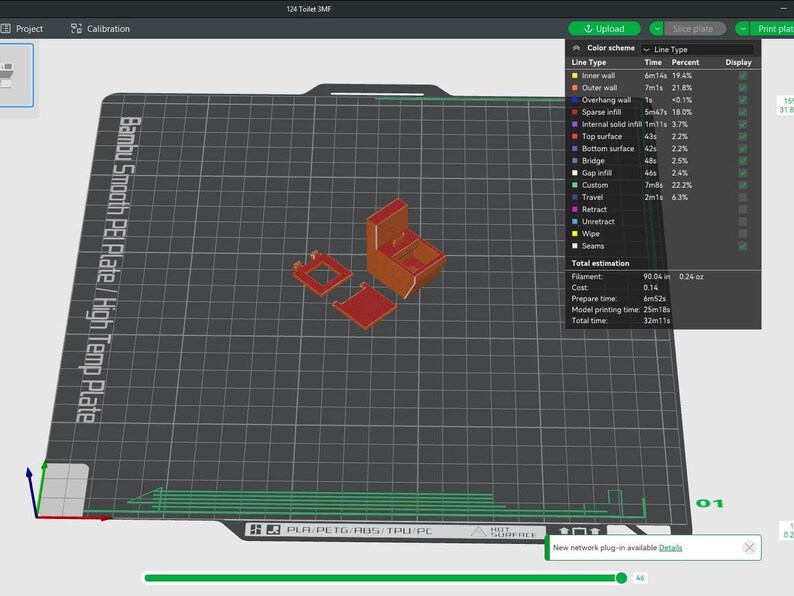The image size is (794, 596).
Task: Click the Print plate button
Action: point(775,29)
